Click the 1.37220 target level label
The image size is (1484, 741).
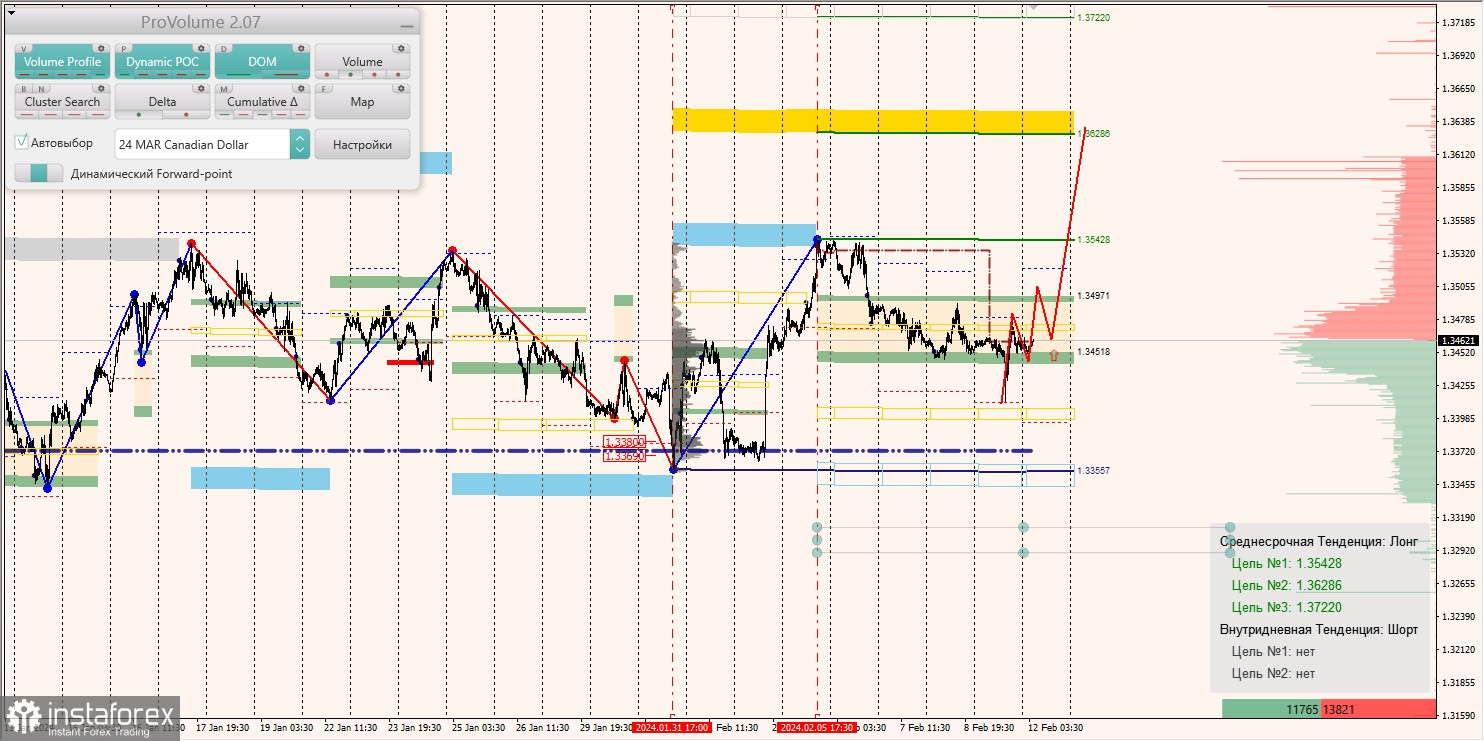click(1093, 18)
